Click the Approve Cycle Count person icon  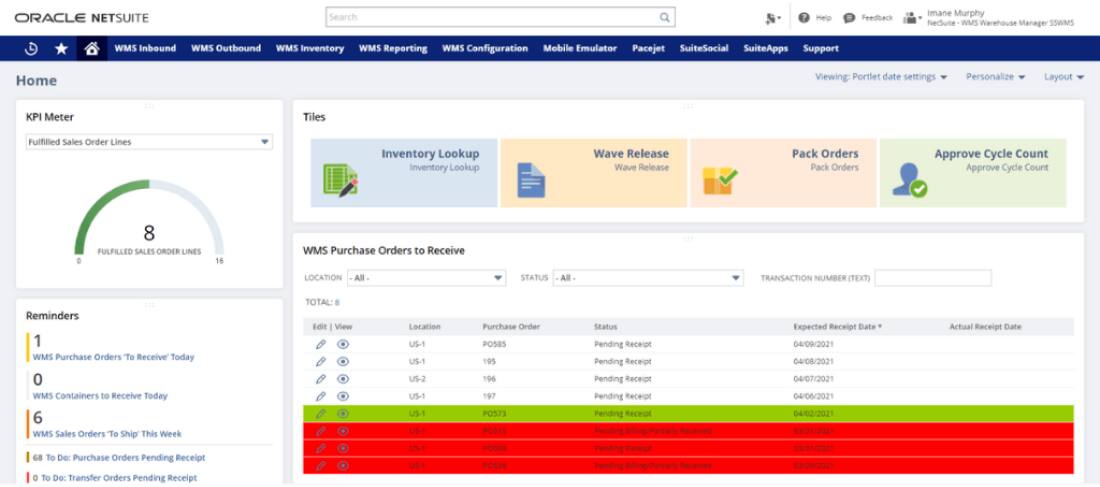click(x=910, y=180)
